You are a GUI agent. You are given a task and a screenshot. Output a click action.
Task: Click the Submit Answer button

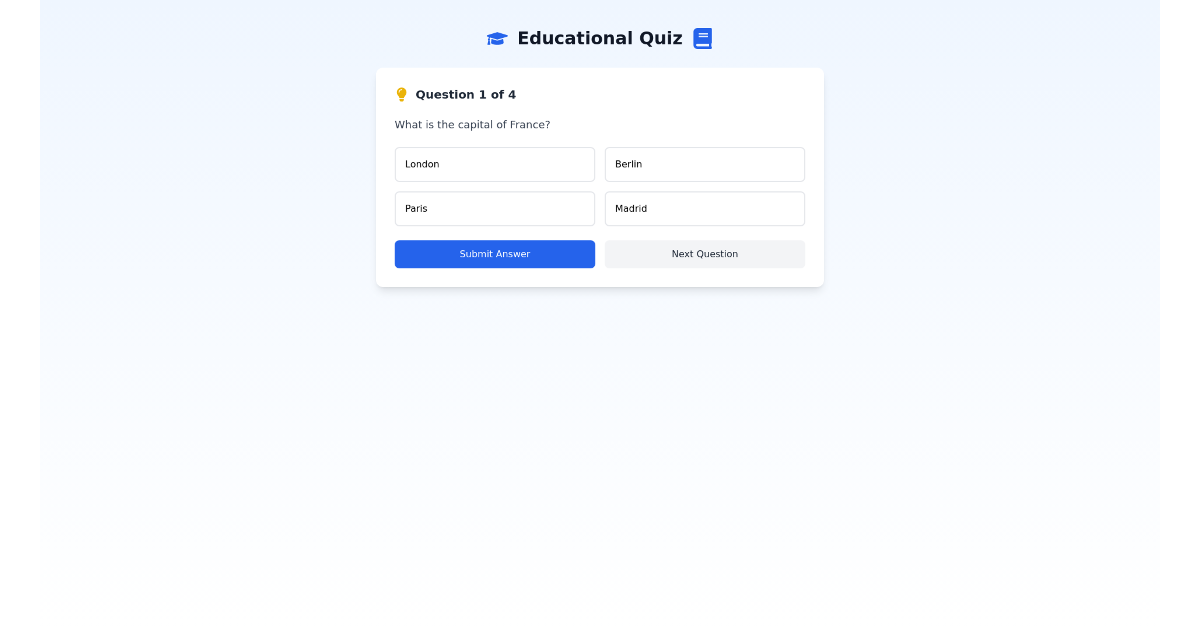click(495, 254)
